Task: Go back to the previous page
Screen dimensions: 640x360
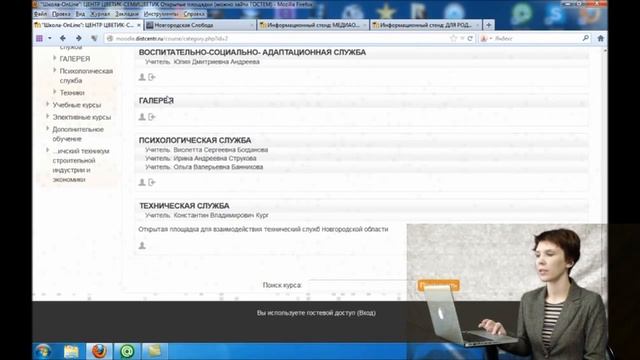Action: pos(63,38)
